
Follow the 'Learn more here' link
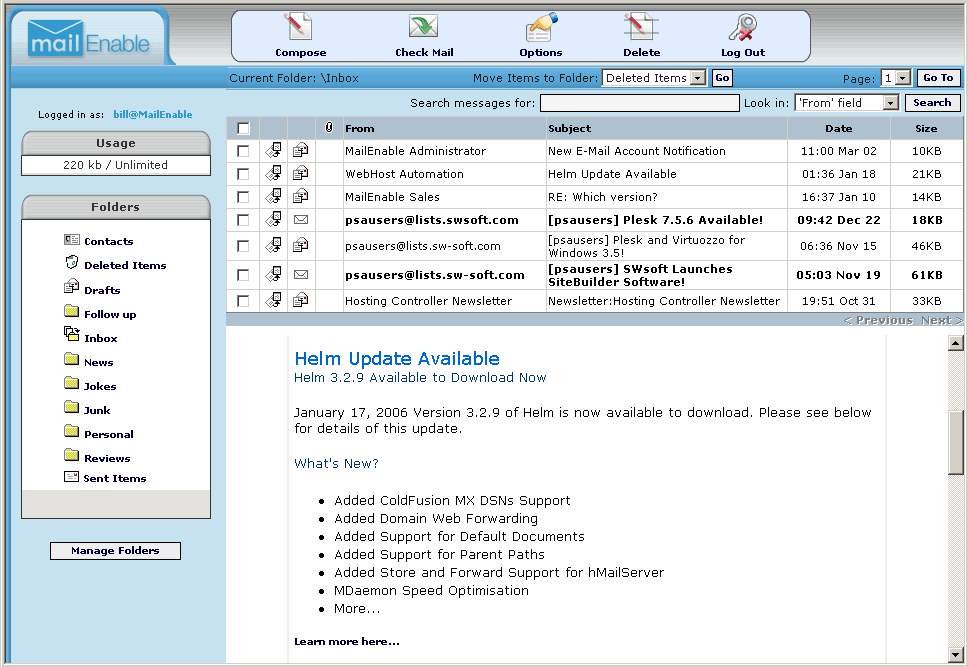click(x=346, y=641)
